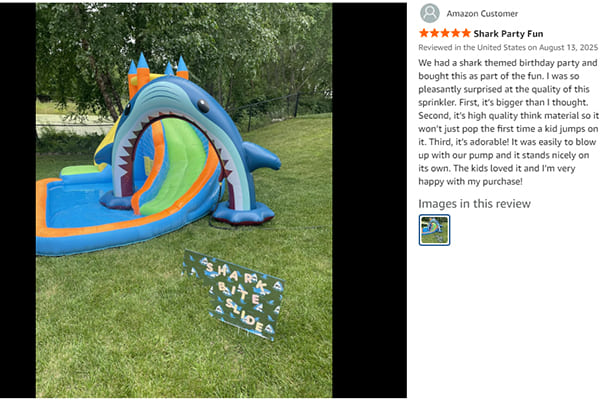Image resolution: width=600 pixels, height=400 pixels.
Task: Click the Amazon Customer profile avatar icon
Action: (x=430, y=13)
